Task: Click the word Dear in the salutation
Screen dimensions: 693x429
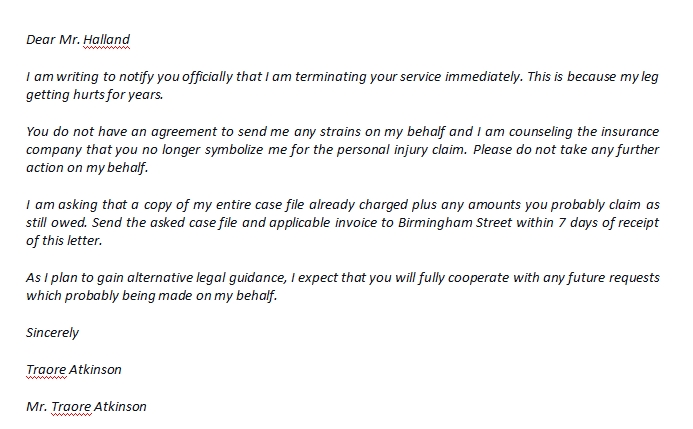Action: (41, 40)
